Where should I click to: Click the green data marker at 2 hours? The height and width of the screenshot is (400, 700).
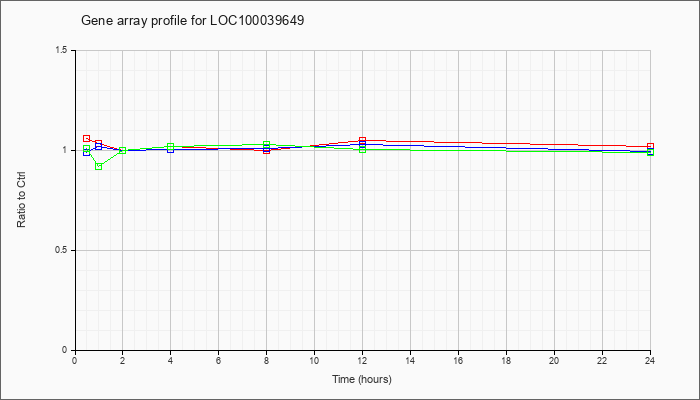(x=123, y=150)
